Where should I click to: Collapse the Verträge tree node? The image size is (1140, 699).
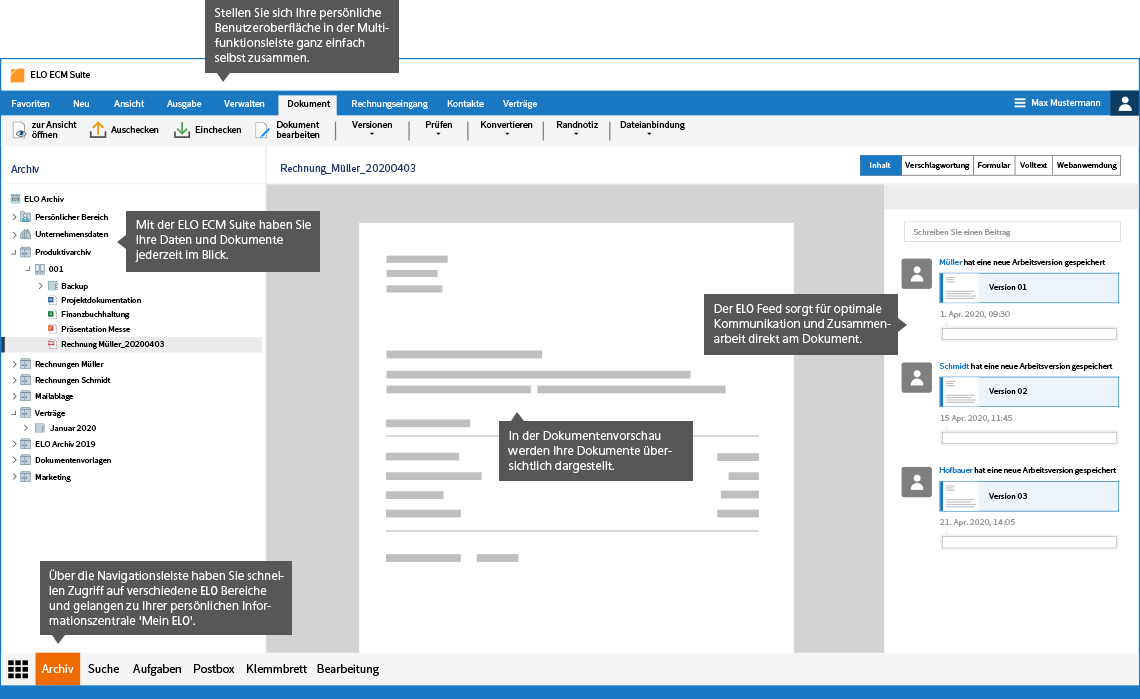[14, 413]
